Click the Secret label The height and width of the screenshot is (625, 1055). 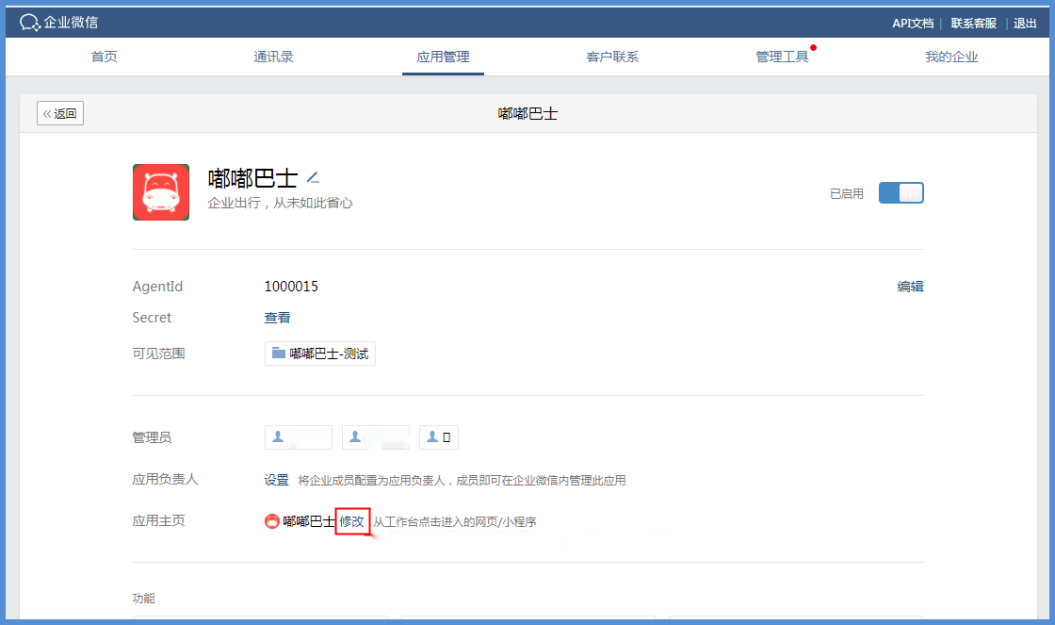152,318
